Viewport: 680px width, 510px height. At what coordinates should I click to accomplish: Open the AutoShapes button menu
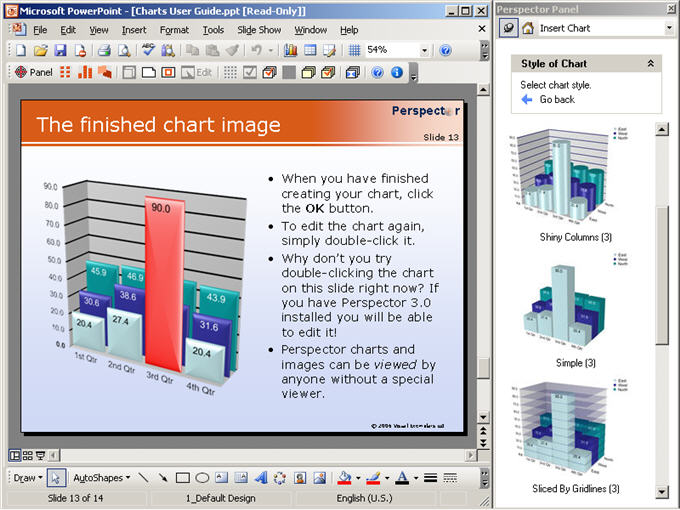pos(101,478)
